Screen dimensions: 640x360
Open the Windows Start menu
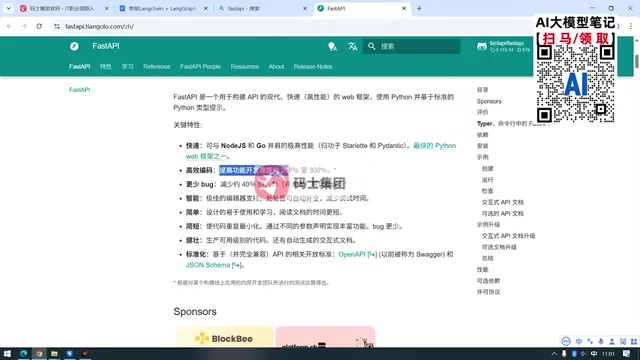click(7, 353)
